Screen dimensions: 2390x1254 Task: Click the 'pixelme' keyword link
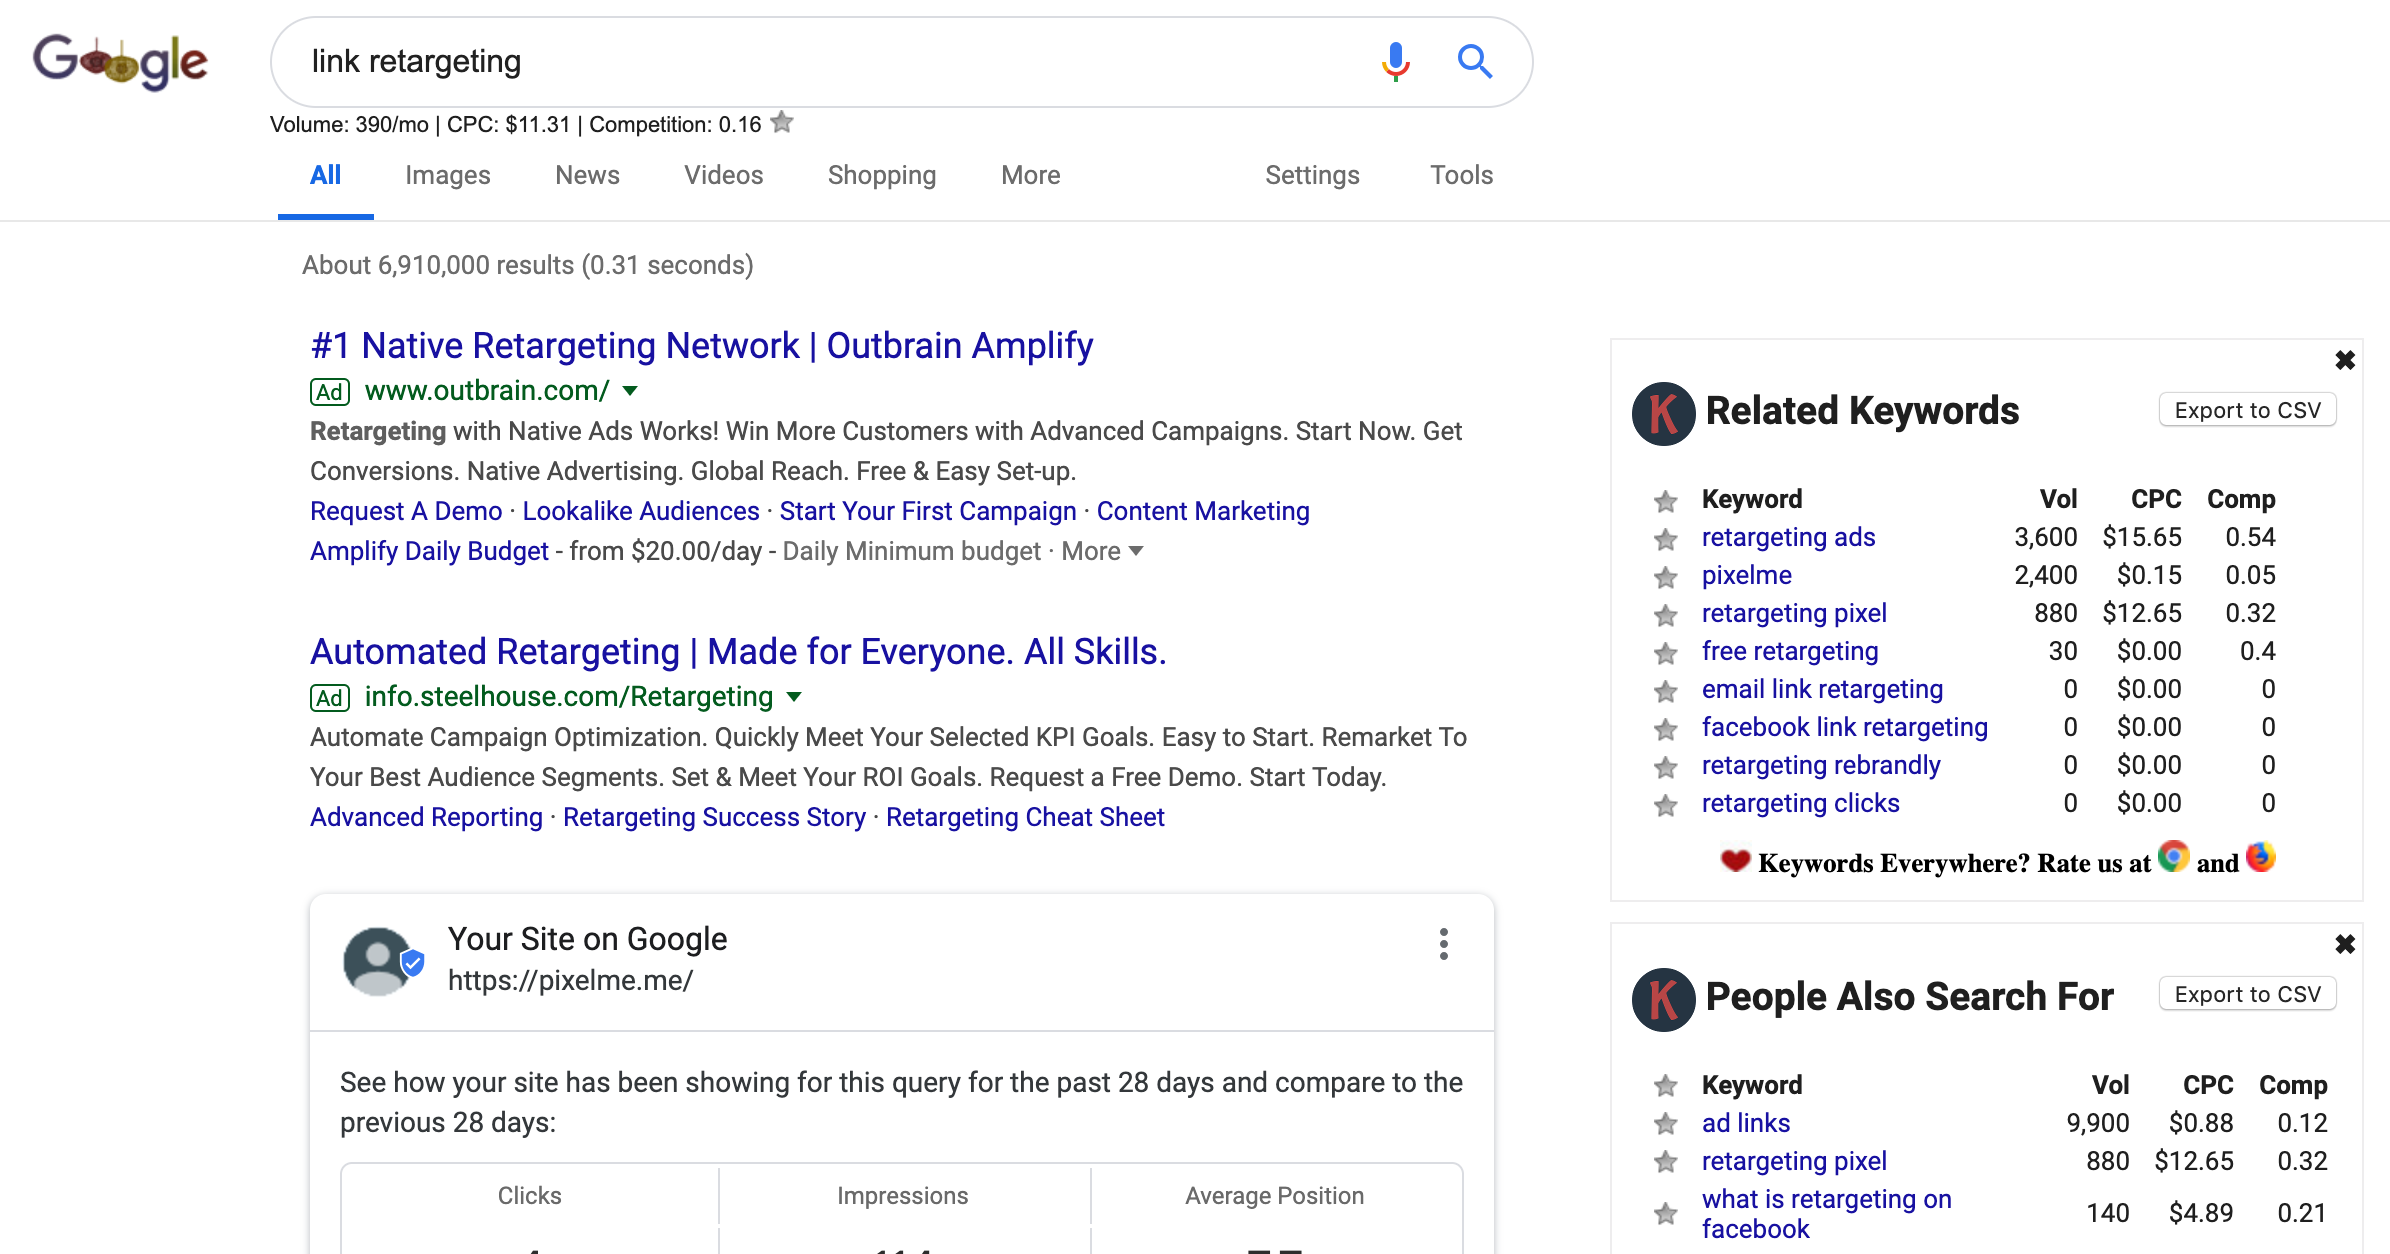(1747, 576)
